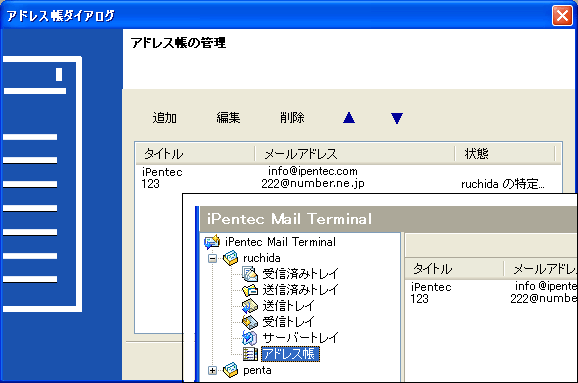Expand the penta account node

pyautogui.click(x=212, y=370)
